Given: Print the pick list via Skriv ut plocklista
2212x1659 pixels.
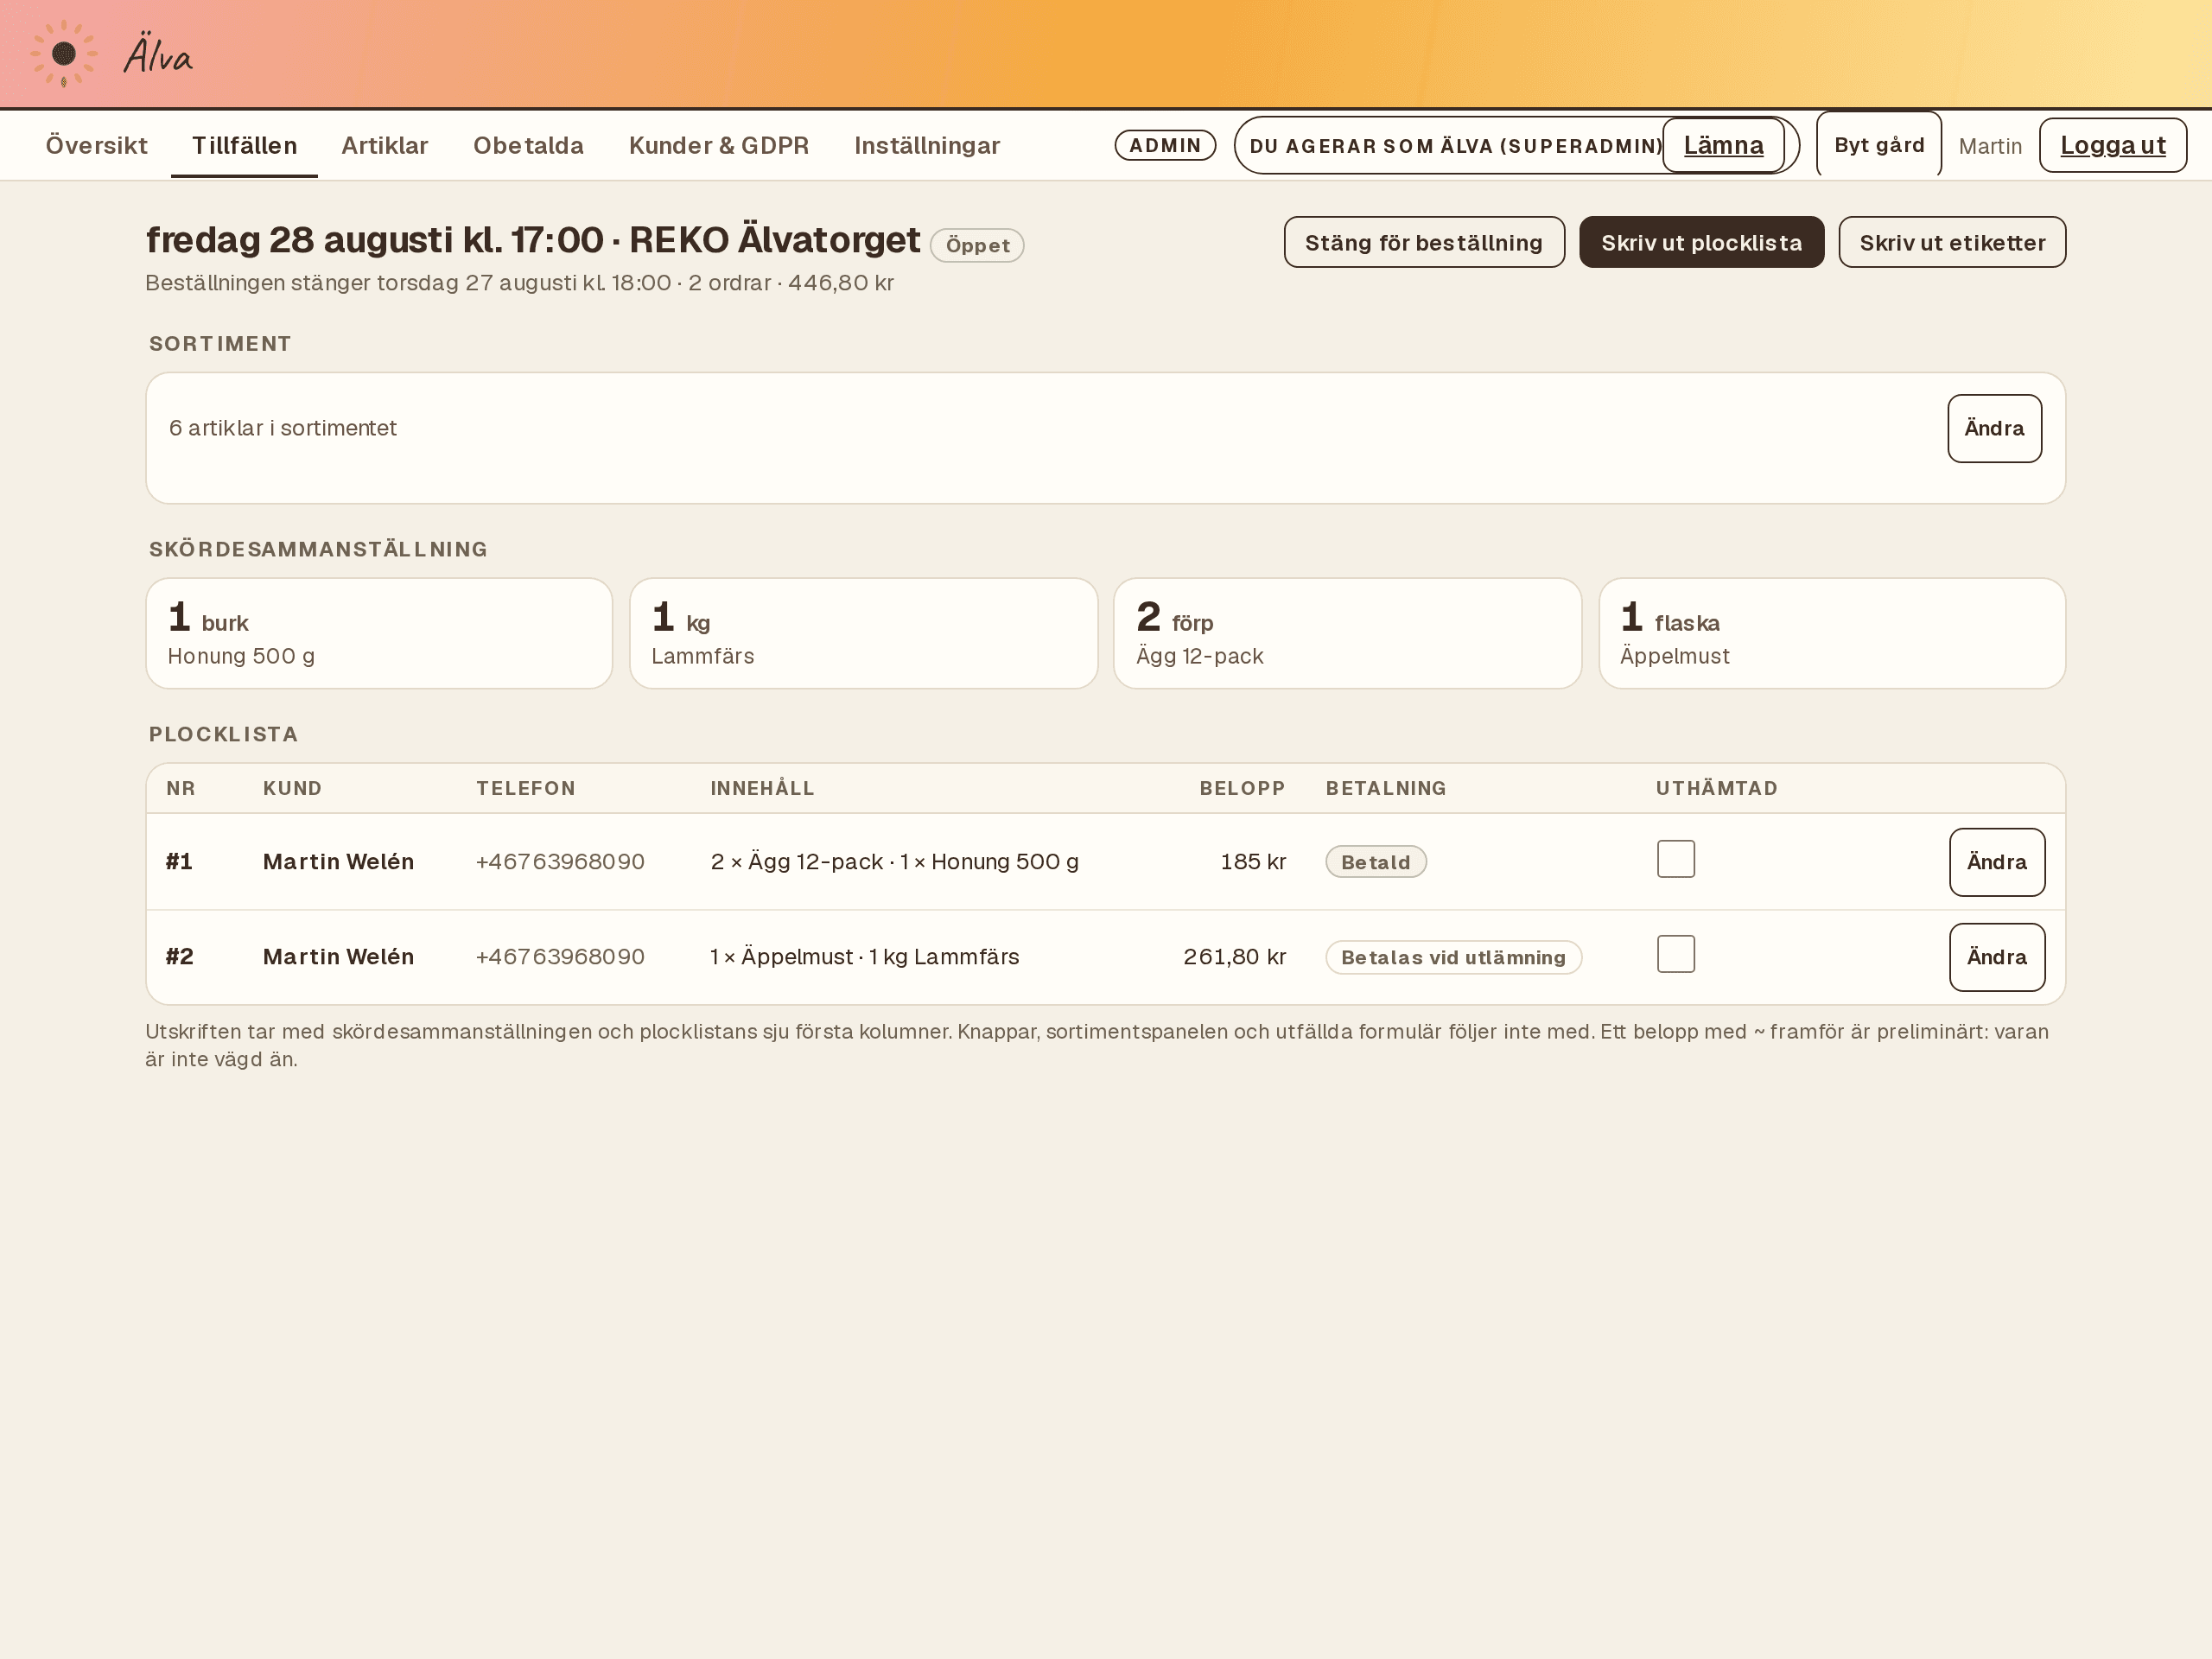Looking at the screenshot, I should pos(1701,242).
